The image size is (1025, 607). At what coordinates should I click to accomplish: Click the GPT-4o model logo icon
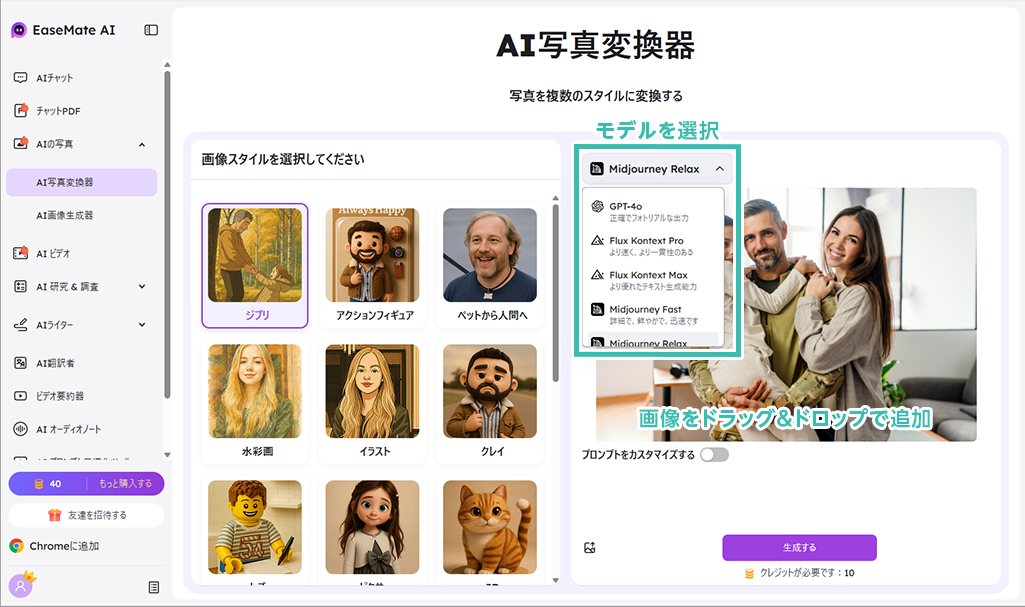(597, 206)
